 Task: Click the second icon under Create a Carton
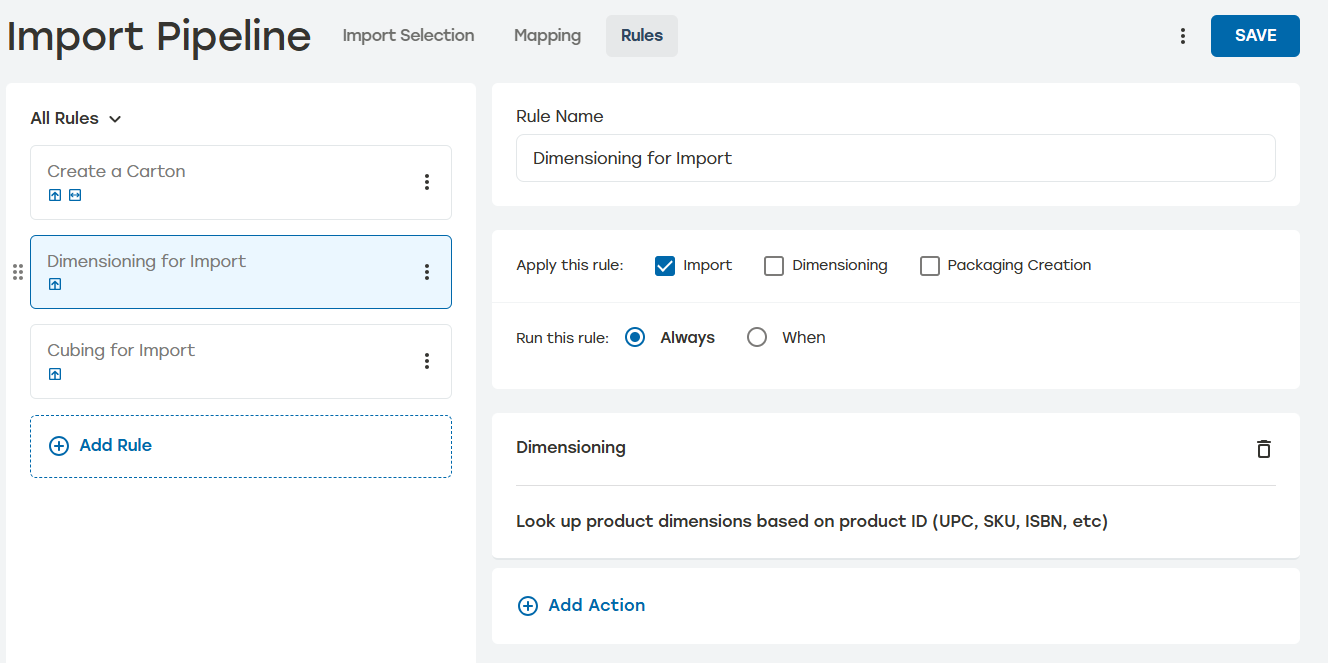pyautogui.click(x=75, y=195)
